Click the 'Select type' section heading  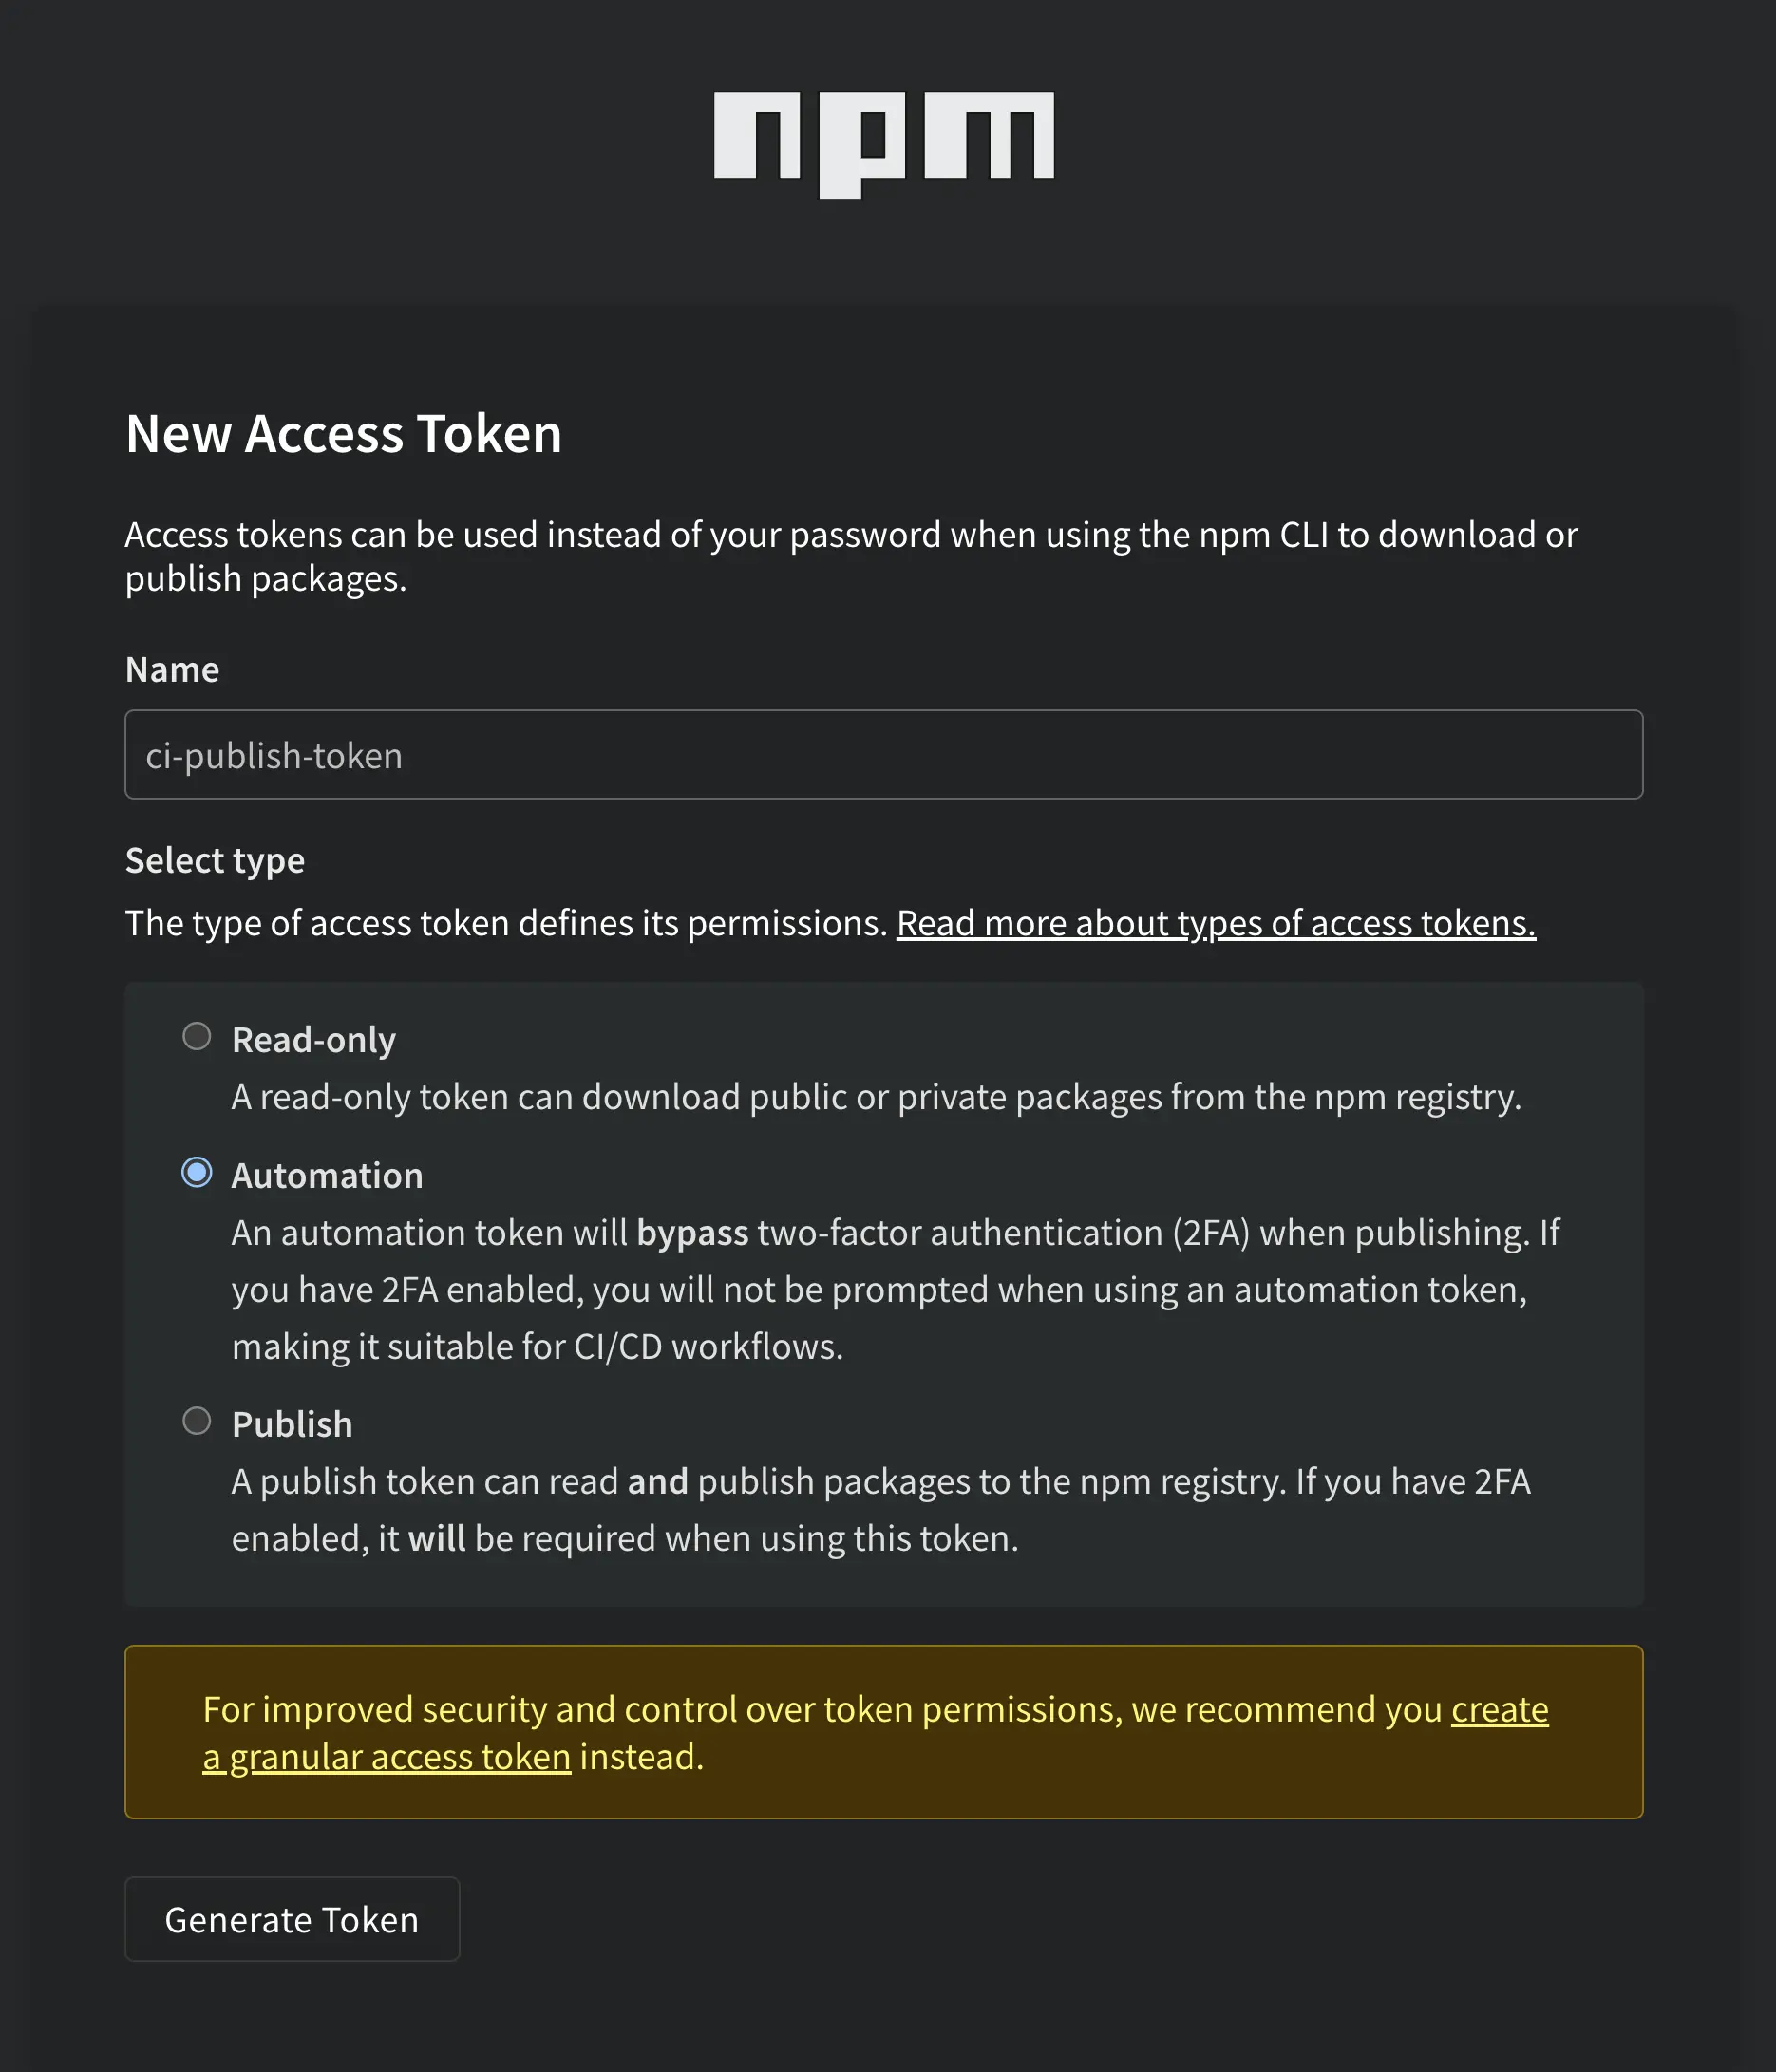(x=215, y=861)
